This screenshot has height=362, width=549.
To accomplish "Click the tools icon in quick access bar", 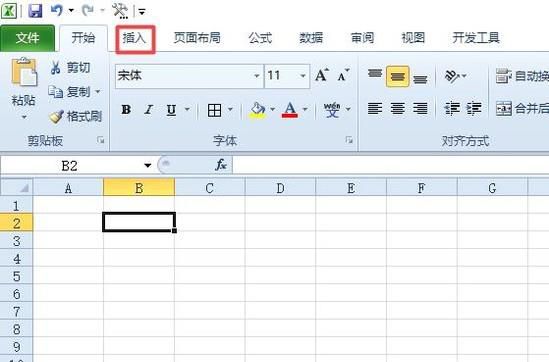I will click(x=120, y=10).
